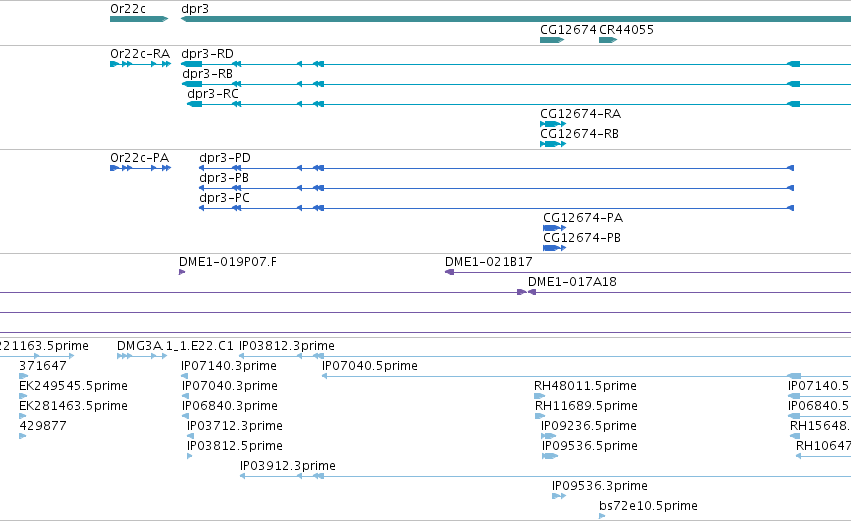Select the dpr3-PB protein label
The height and width of the screenshot is (521, 851).
click(224, 179)
